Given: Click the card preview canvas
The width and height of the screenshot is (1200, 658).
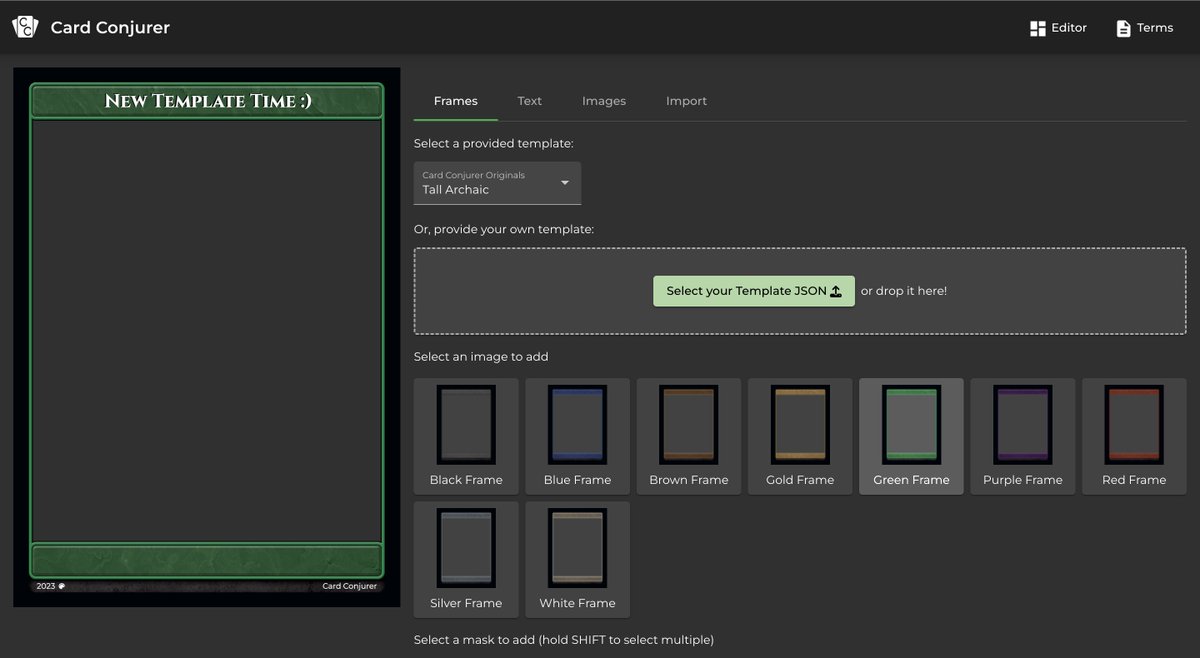Looking at the screenshot, I should coord(206,337).
